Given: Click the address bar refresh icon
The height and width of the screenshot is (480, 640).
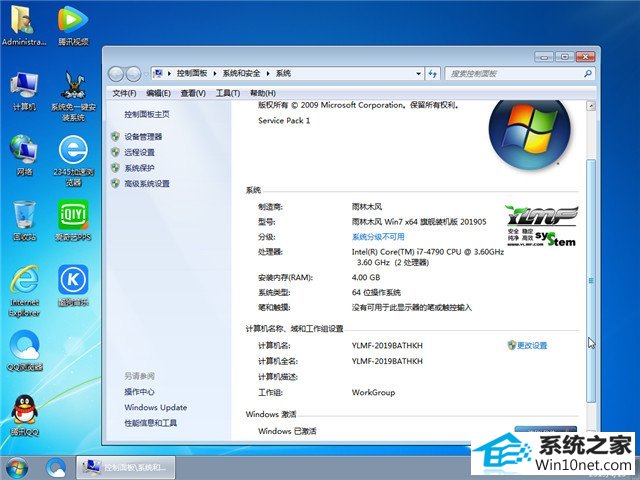Looking at the screenshot, I should [432, 74].
